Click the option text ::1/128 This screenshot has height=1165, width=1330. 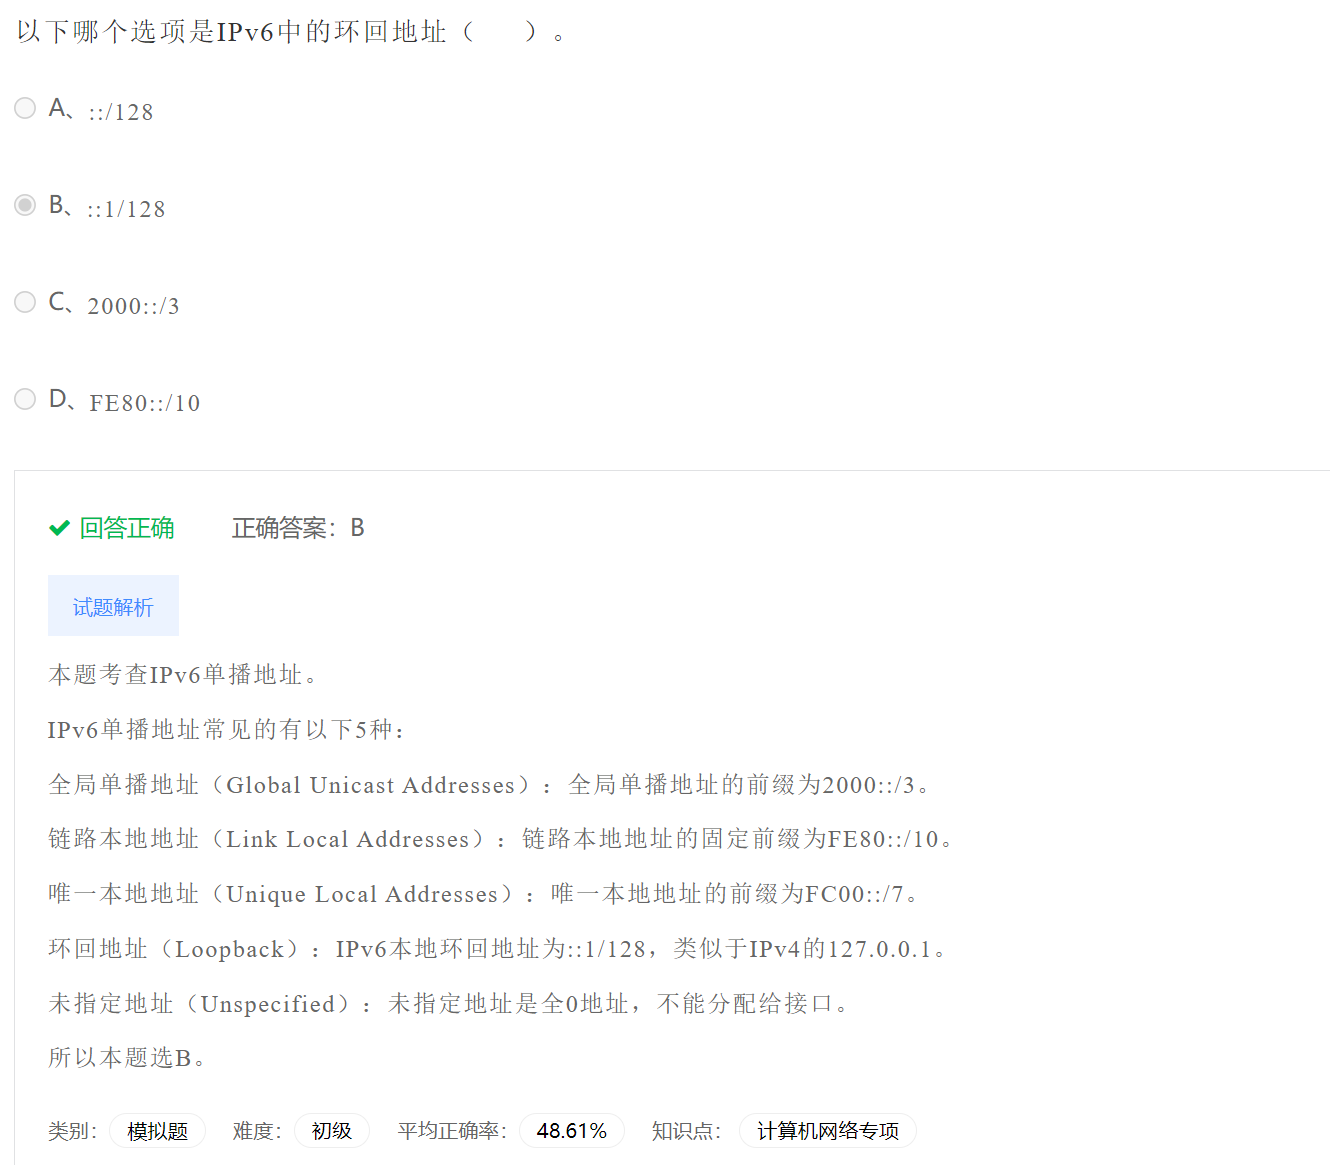[126, 209]
